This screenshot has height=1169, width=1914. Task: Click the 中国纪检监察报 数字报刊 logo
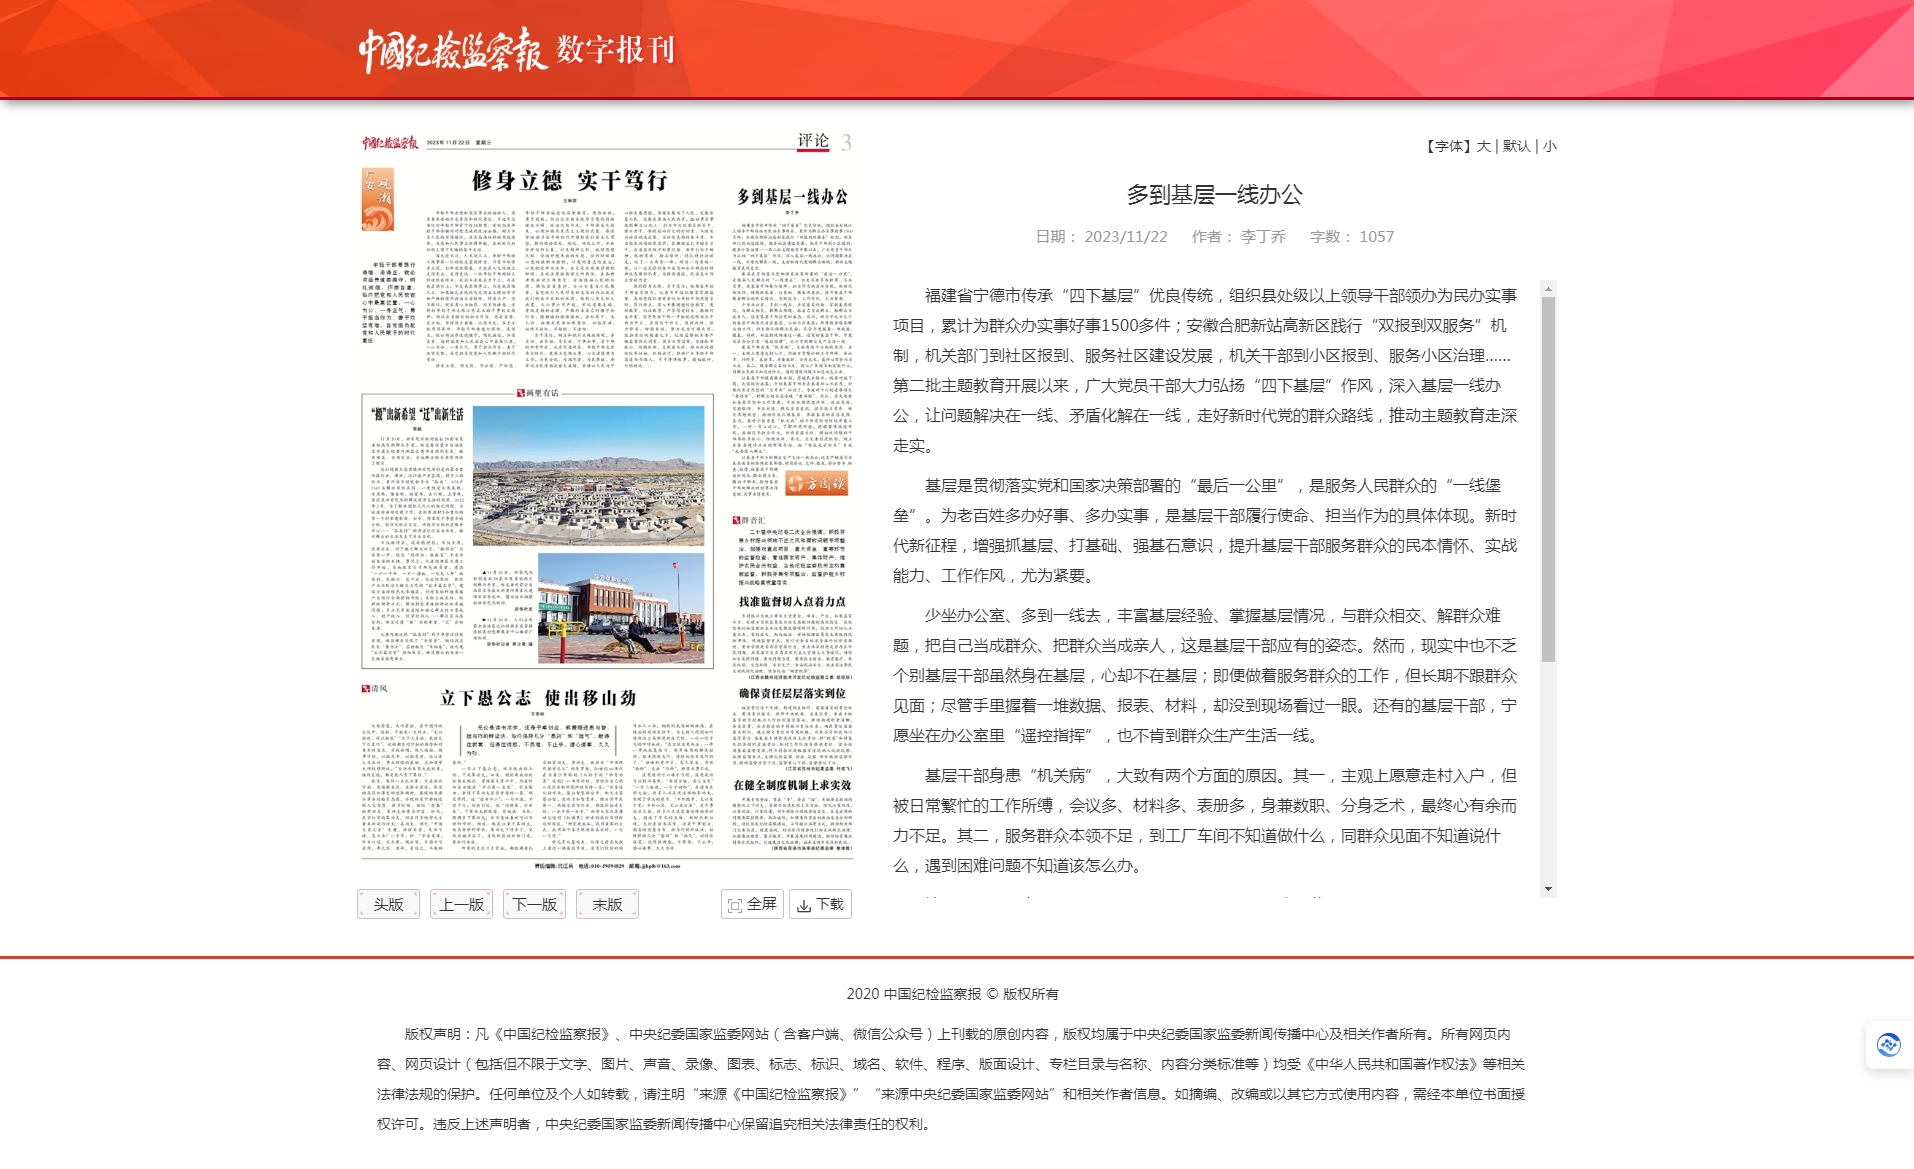pyautogui.click(x=516, y=49)
